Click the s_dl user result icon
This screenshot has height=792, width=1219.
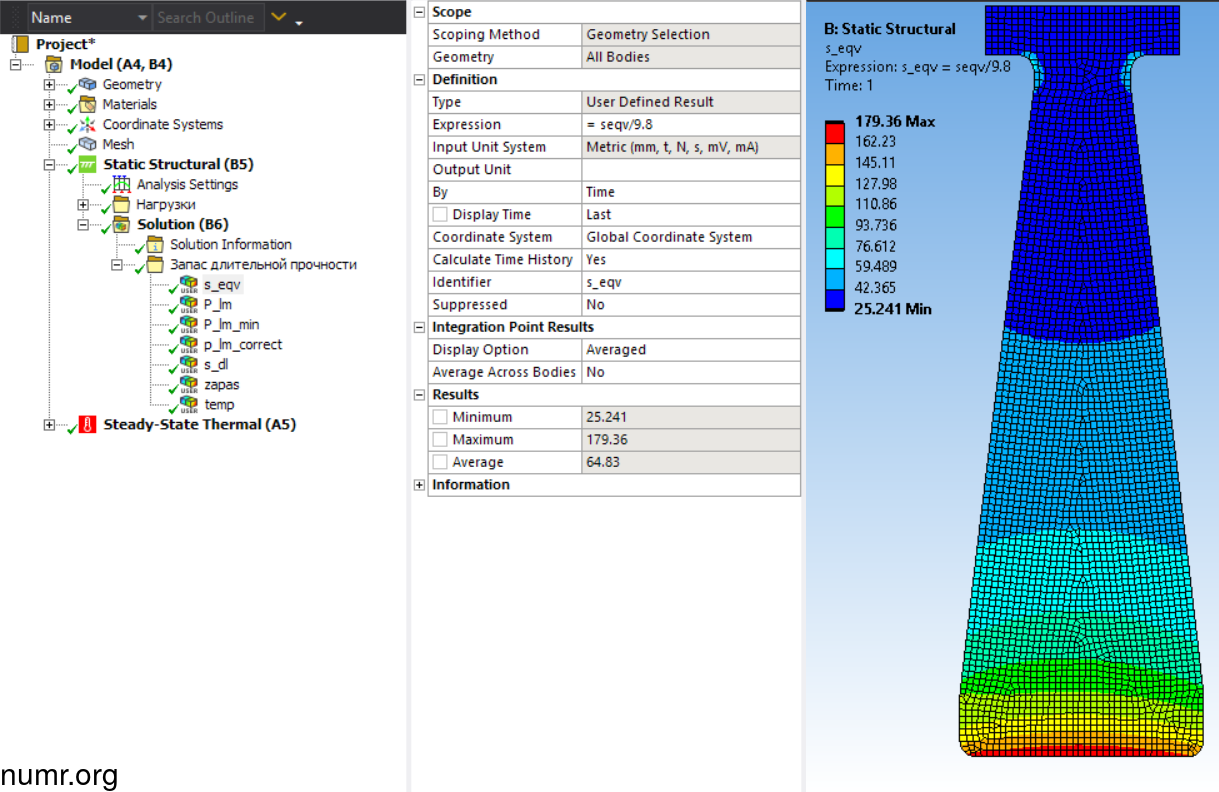[188, 365]
